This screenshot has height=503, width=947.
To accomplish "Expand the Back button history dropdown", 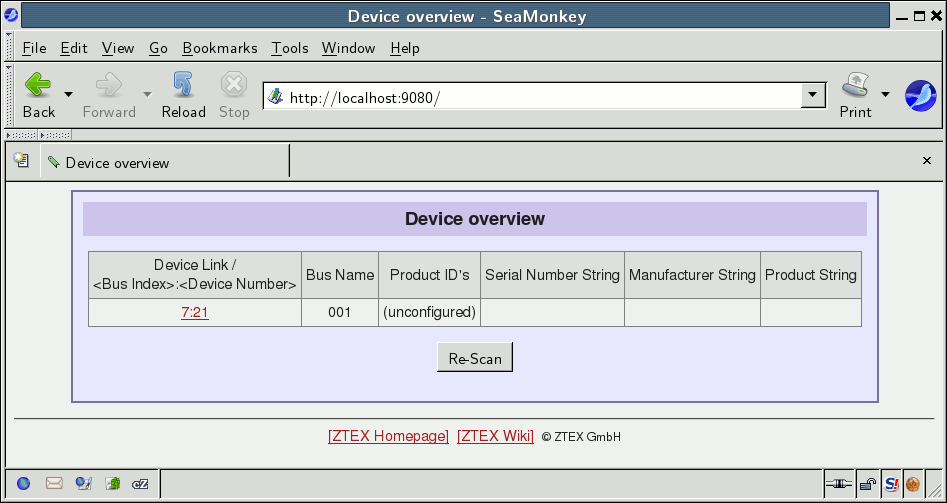I will [68, 95].
